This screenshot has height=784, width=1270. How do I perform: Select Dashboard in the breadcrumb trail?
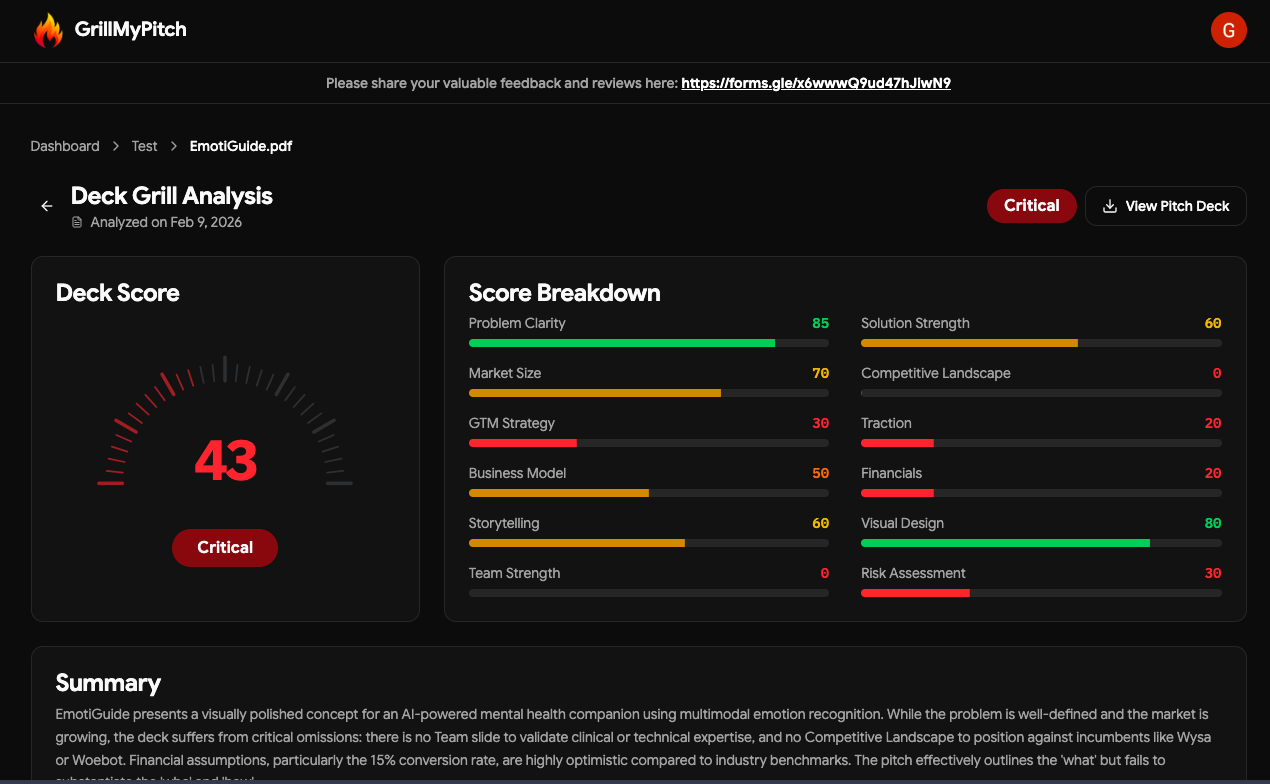65,146
